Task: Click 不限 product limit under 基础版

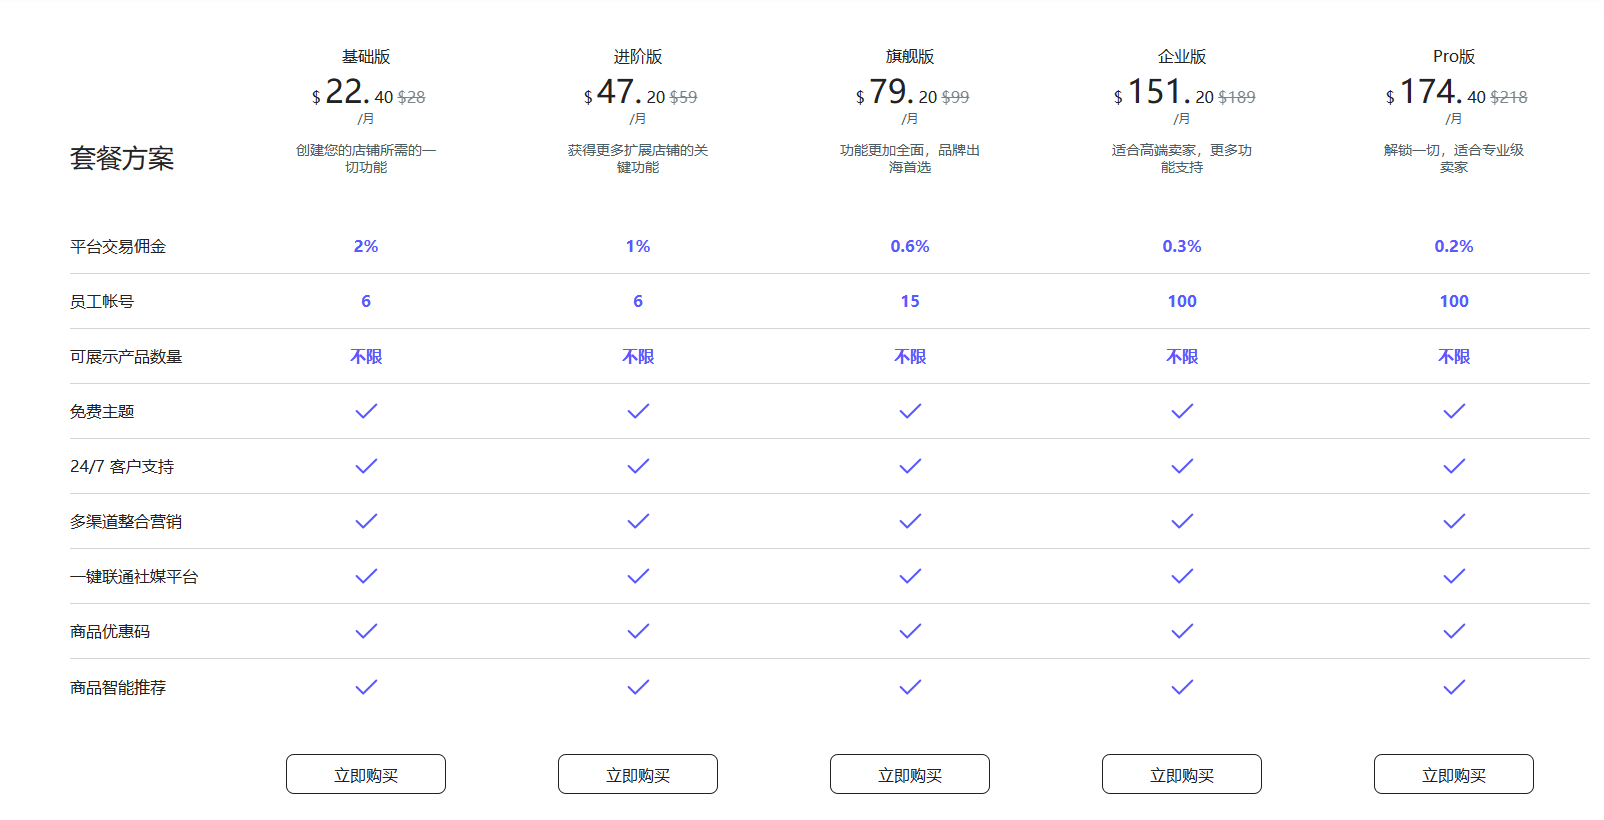Action: click(366, 356)
